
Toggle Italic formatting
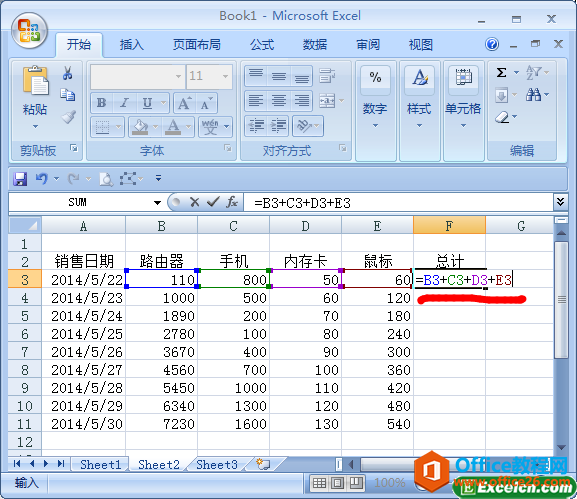point(124,103)
